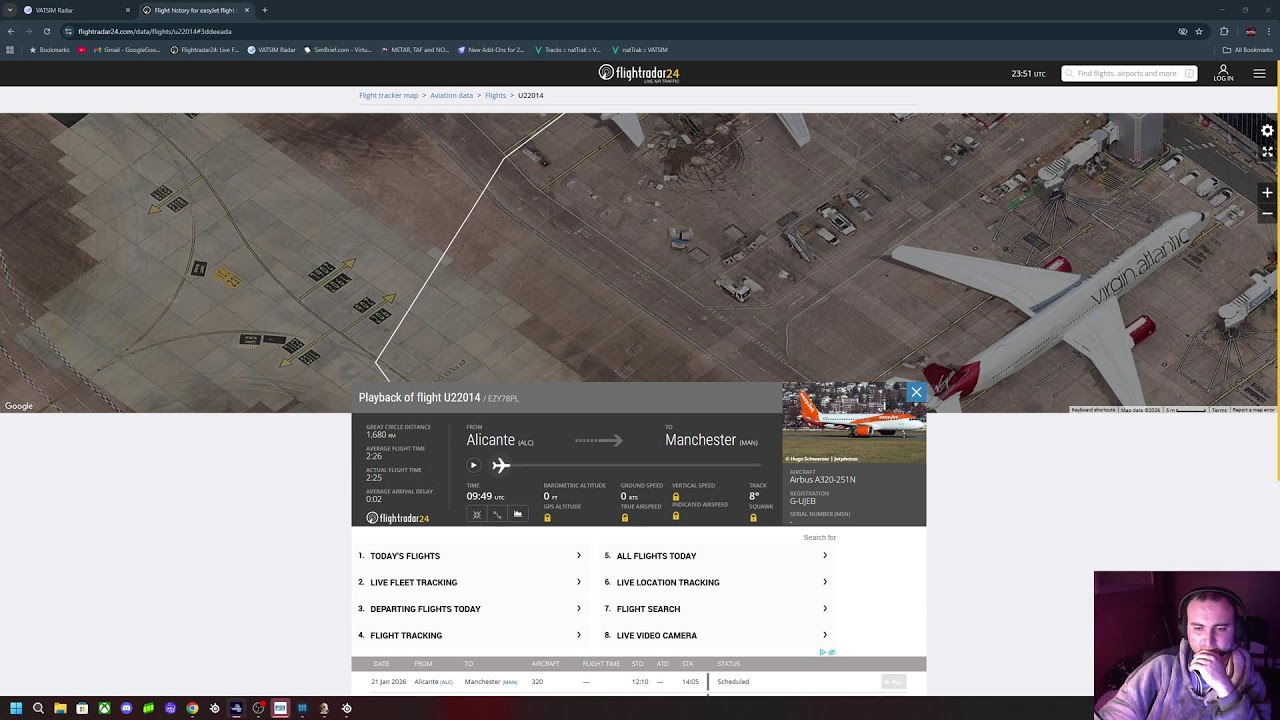The height and width of the screenshot is (720, 1280).
Task: Open the Flightradar24: Live F... bookmark
Action: tap(204, 50)
